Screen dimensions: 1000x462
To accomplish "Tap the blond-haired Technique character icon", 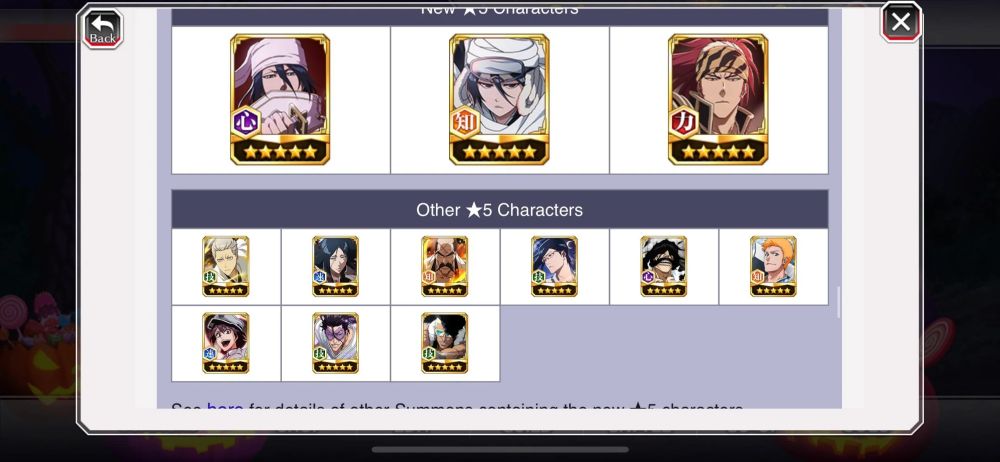I will [226, 266].
